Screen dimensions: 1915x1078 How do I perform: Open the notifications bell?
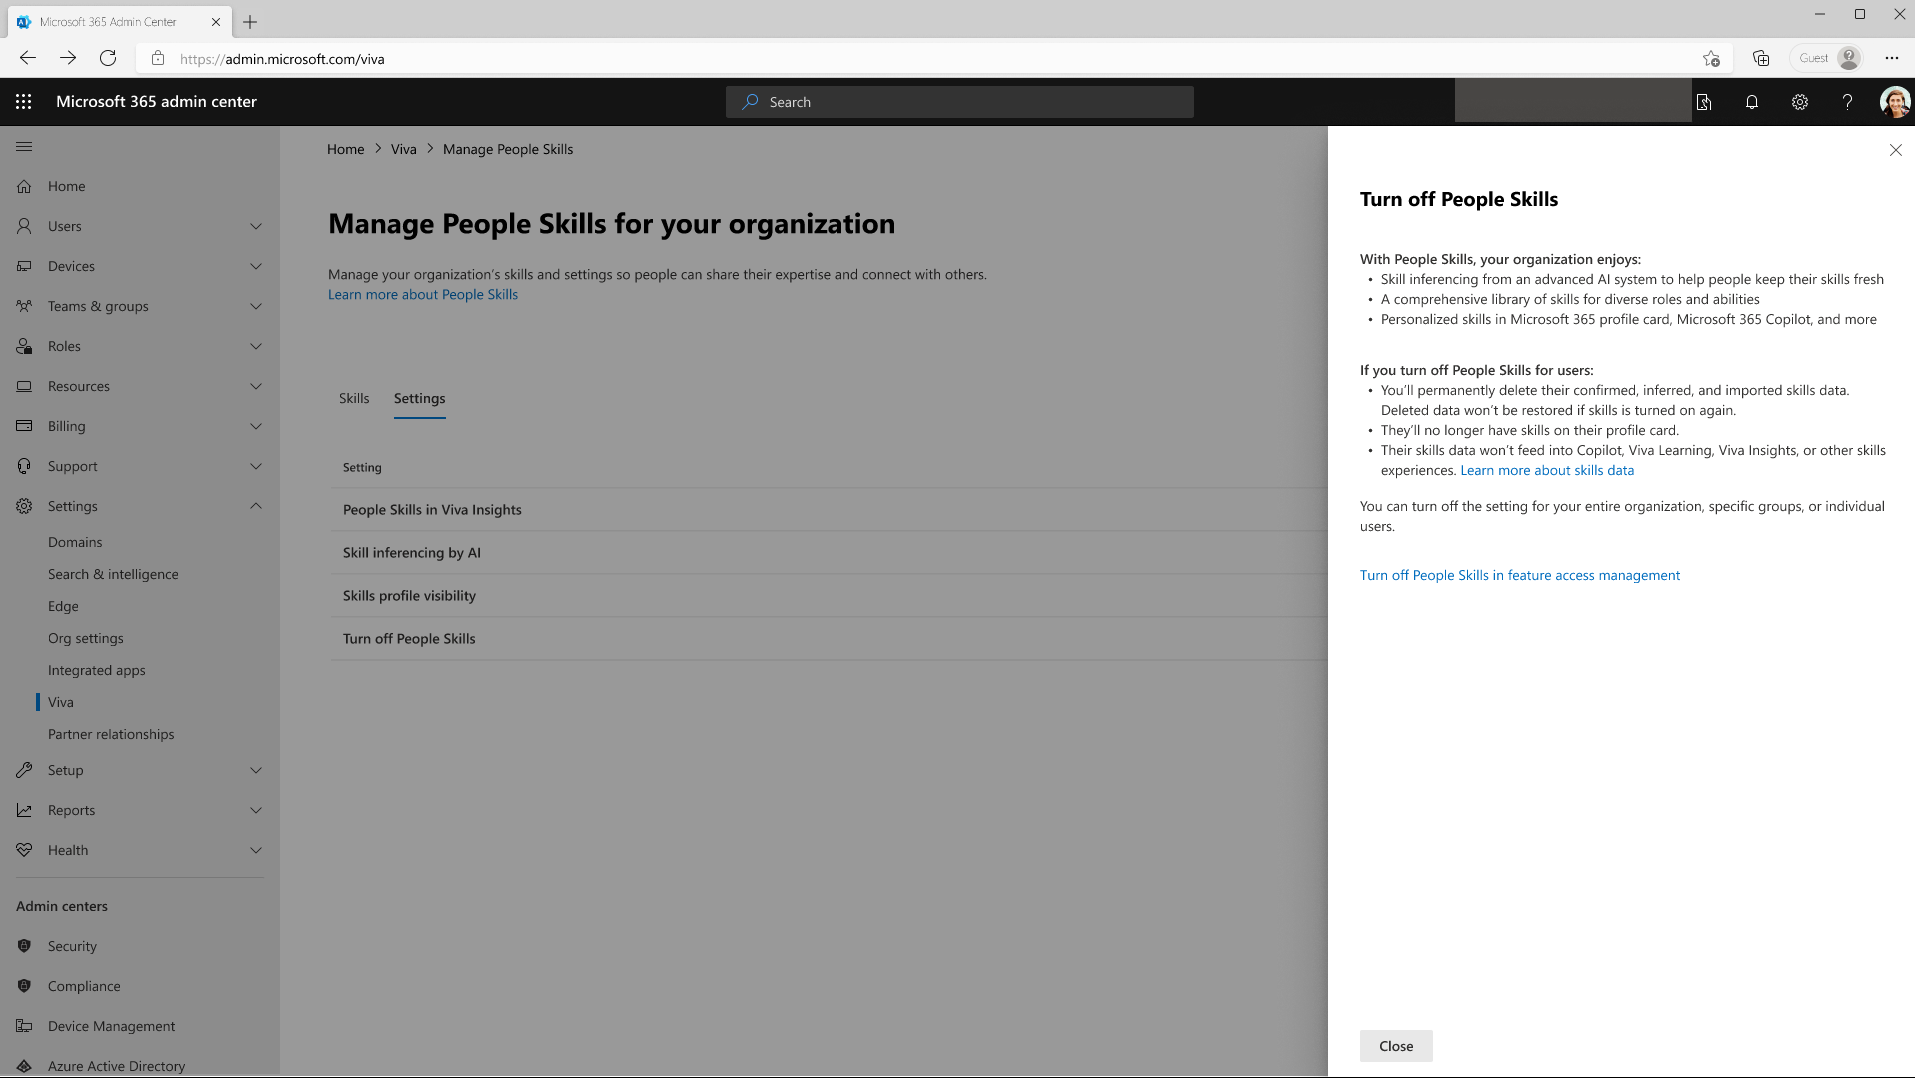(1751, 101)
